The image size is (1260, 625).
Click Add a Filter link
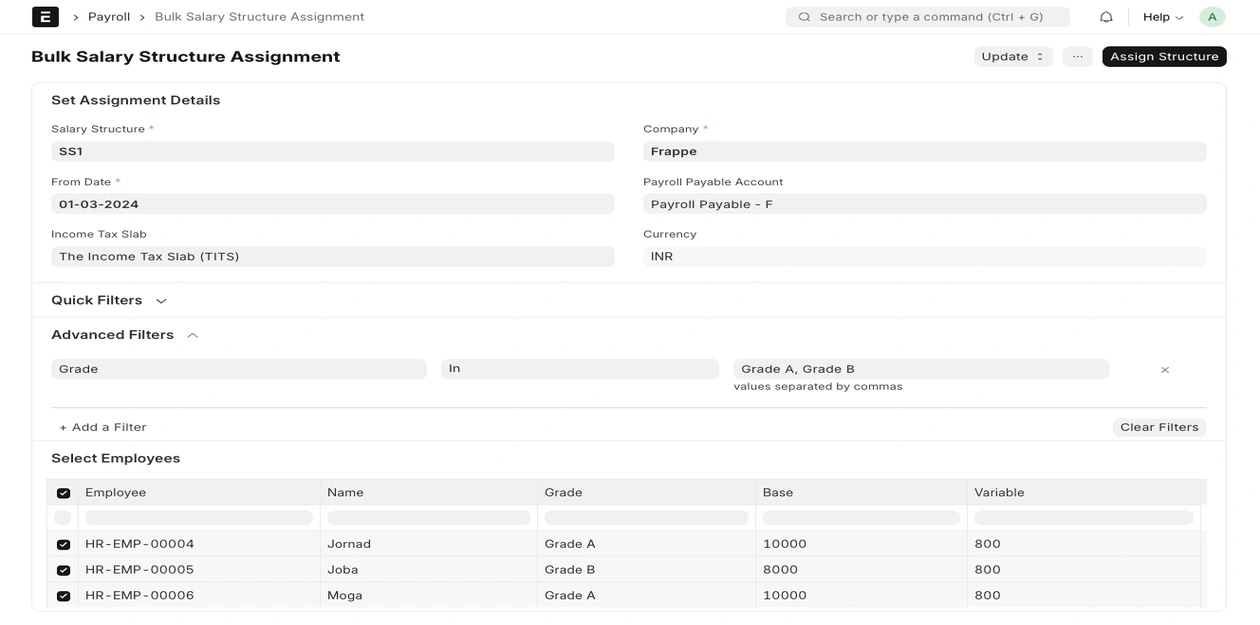coord(103,427)
